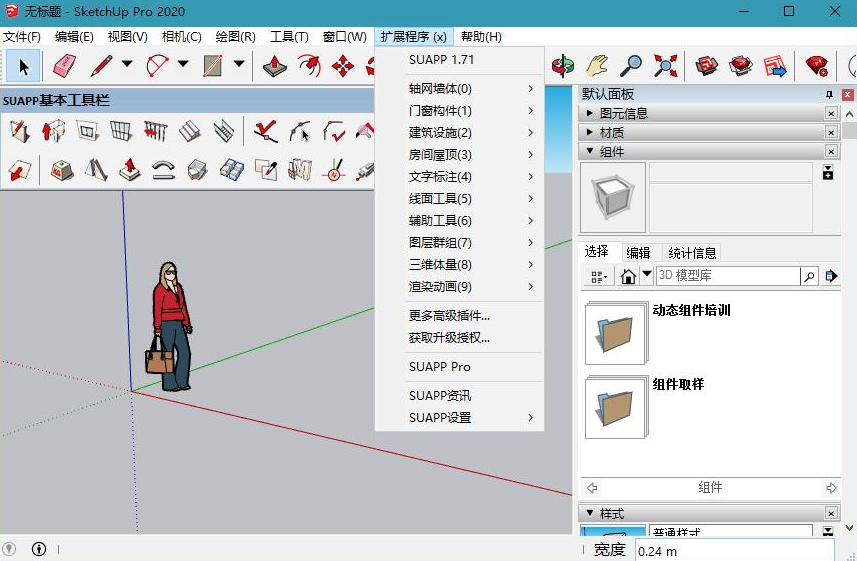Image resolution: width=857 pixels, height=561 pixels.
Task: Collapse the 组件 panel
Action: pos(589,151)
